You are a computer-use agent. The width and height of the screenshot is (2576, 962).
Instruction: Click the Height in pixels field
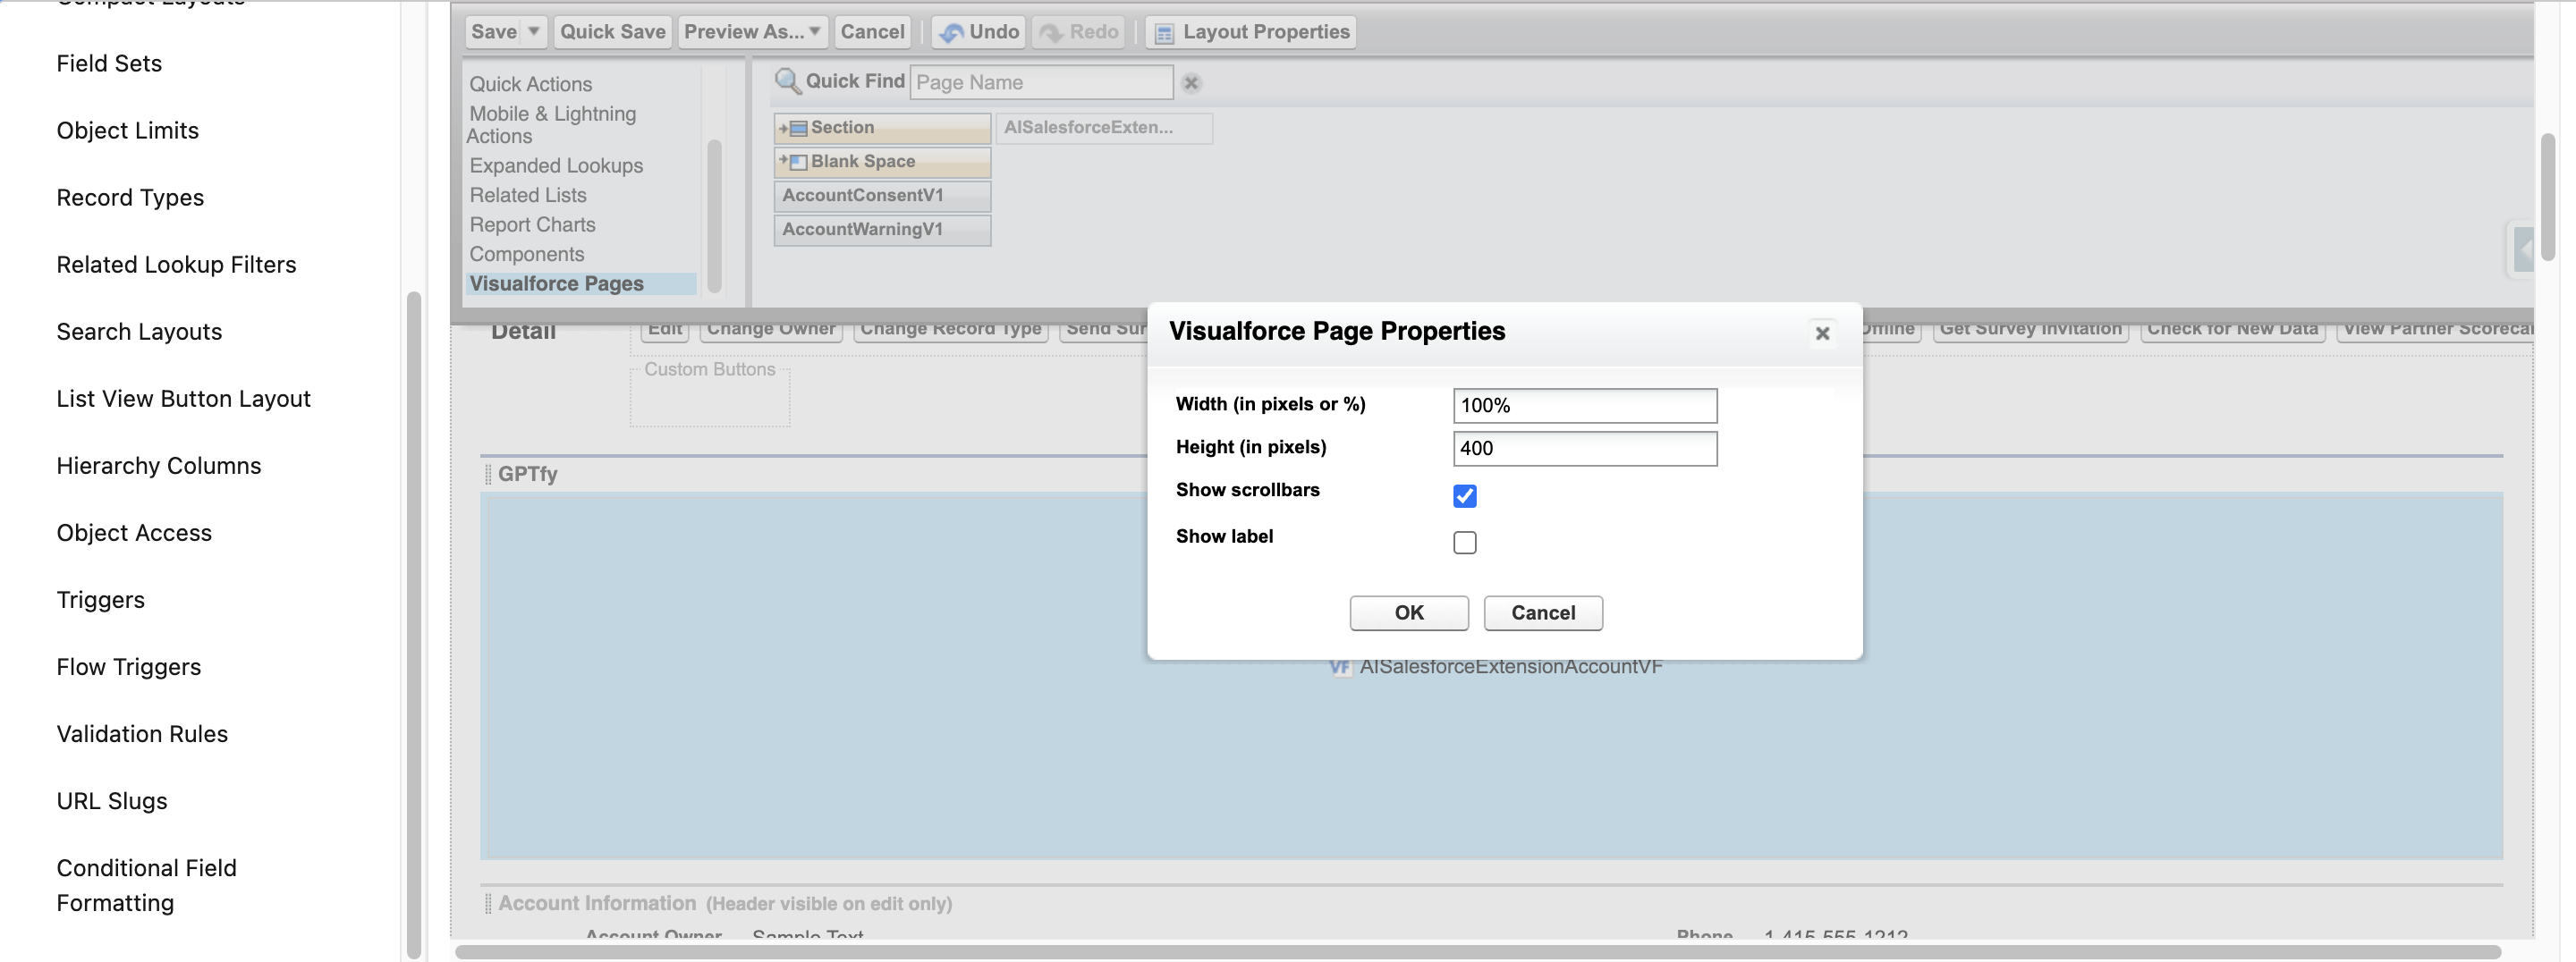coord(1584,448)
